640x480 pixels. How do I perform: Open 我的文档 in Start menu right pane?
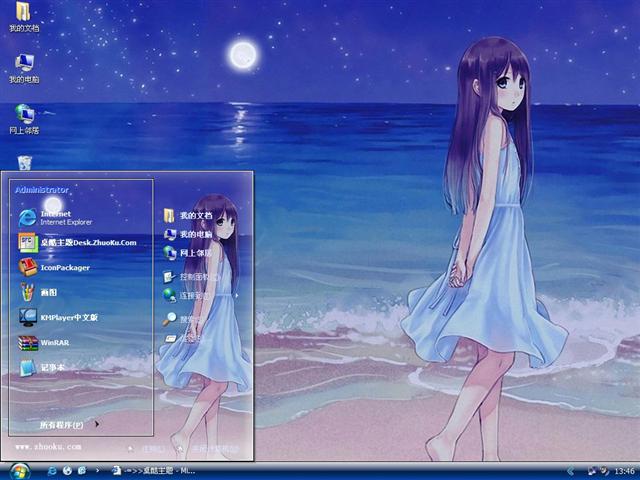[195, 215]
